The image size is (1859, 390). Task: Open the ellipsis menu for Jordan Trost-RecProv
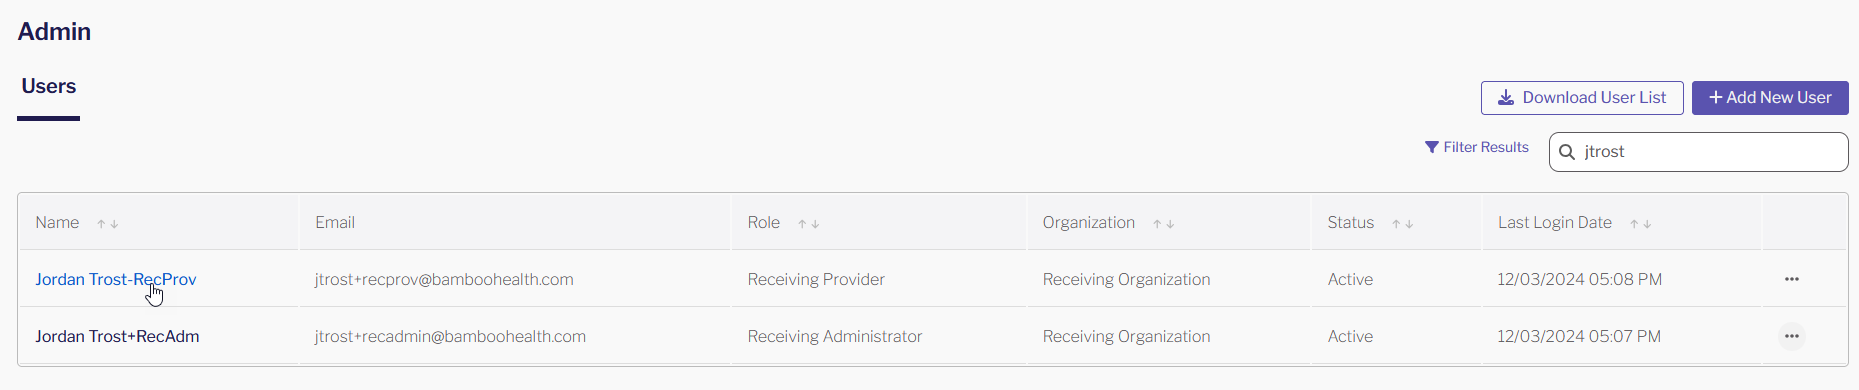(1792, 279)
